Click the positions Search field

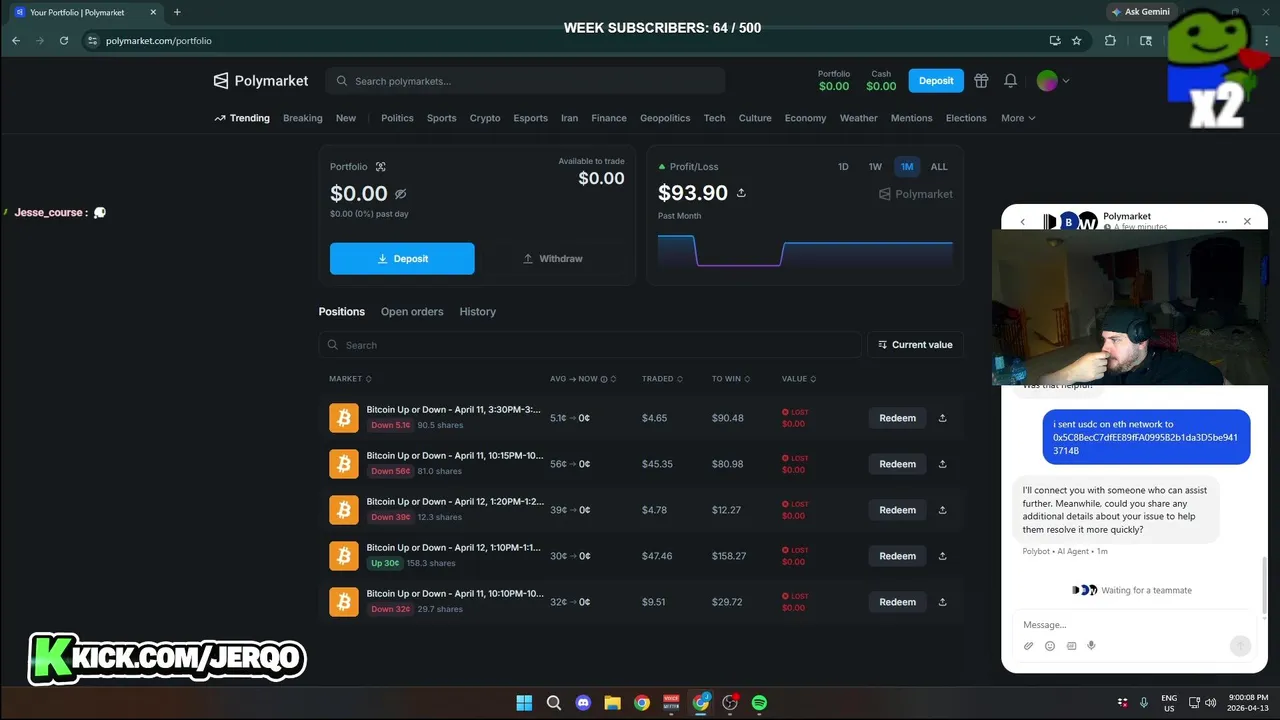click(x=590, y=345)
